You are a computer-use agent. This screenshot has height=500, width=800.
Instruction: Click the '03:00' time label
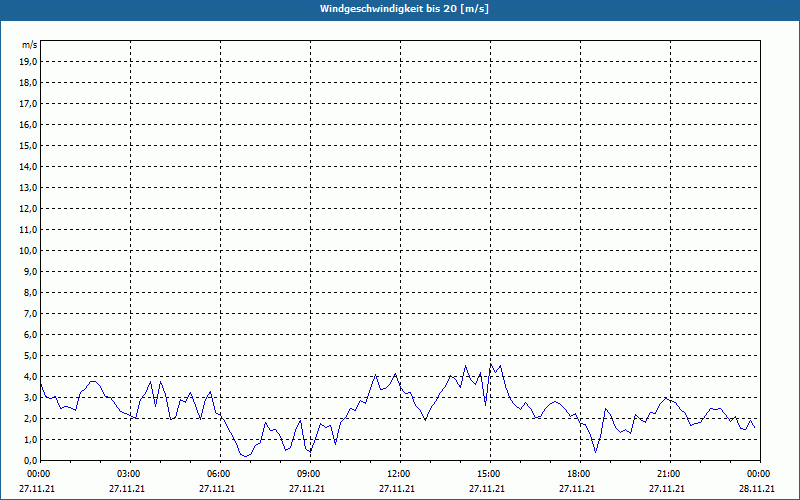pos(131,474)
